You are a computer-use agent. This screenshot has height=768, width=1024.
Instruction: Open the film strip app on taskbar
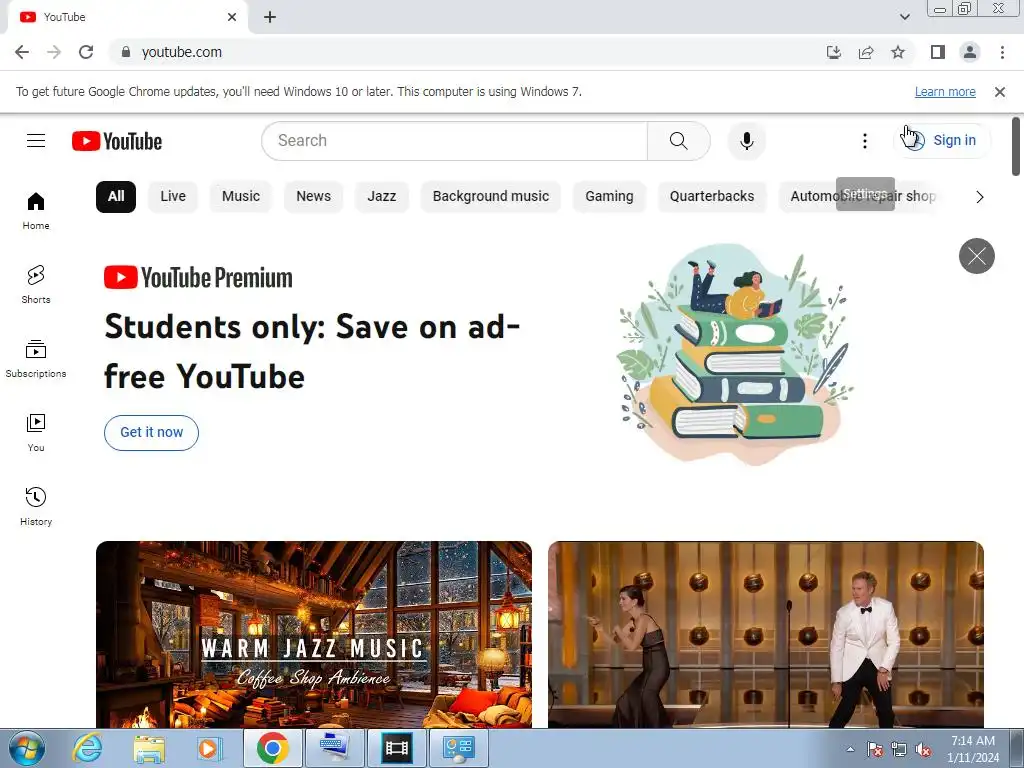coord(397,748)
